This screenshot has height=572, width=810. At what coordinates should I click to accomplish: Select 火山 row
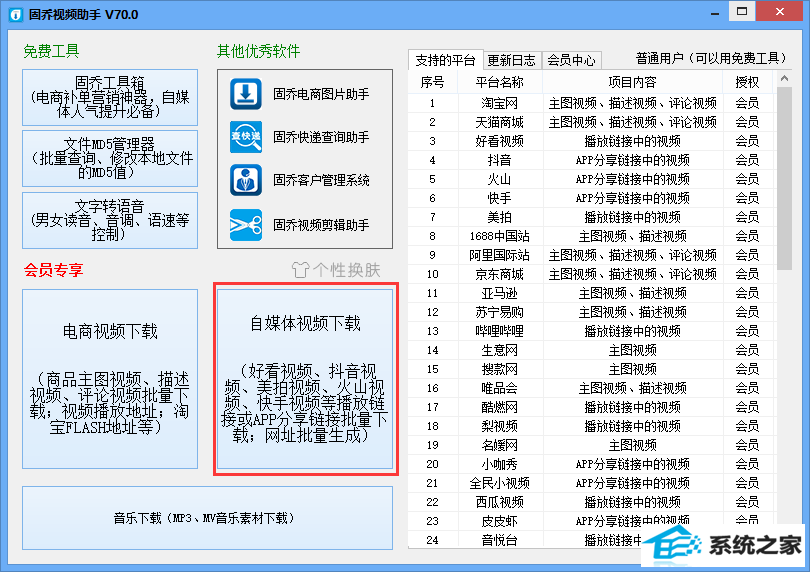coord(592,179)
